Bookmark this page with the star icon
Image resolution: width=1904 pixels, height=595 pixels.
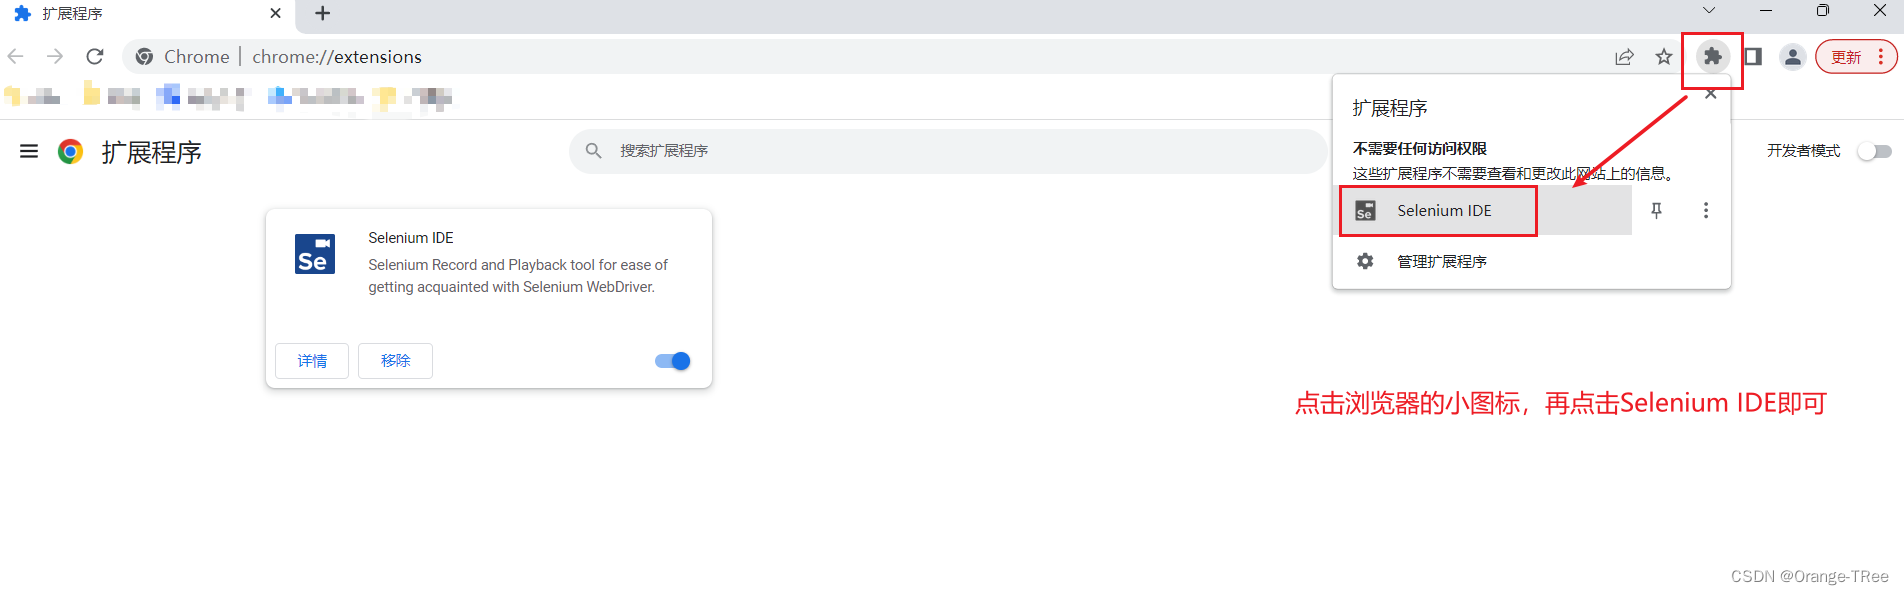coord(1664,57)
